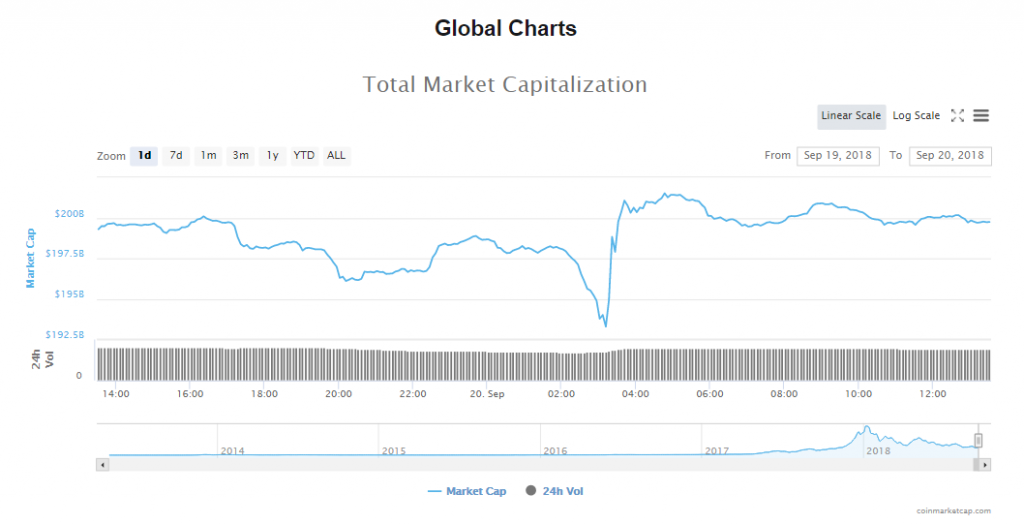The height and width of the screenshot is (525, 1024).
Task: Choose the 1y zoom option
Action: point(272,156)
